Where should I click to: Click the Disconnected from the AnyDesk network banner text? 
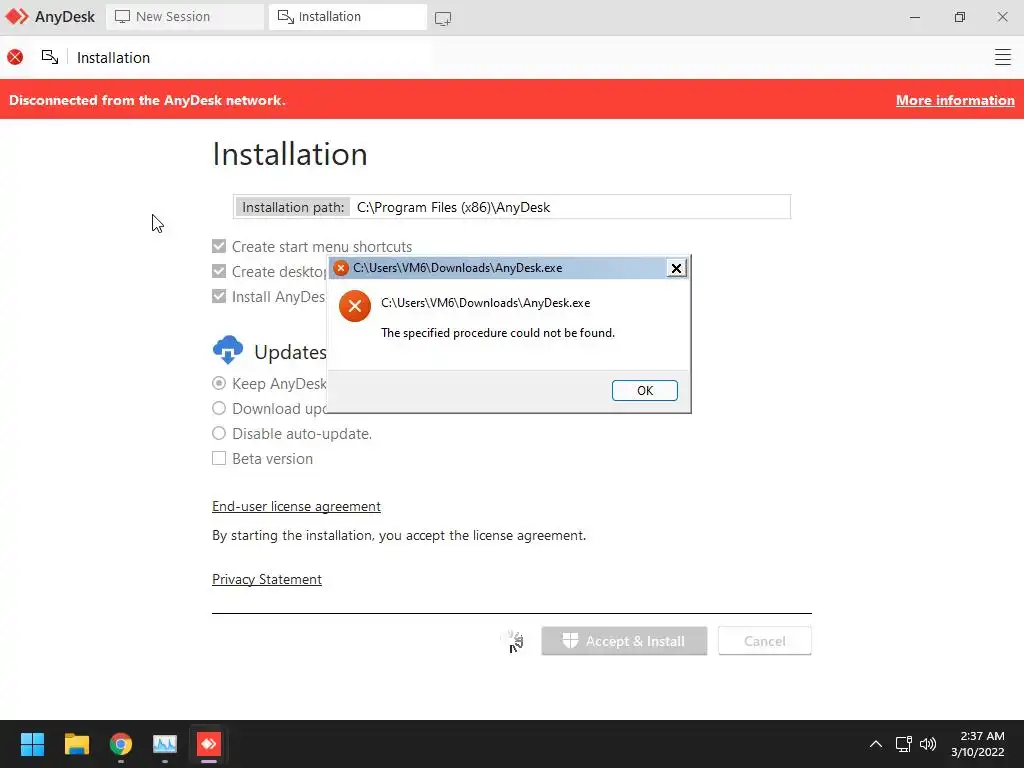pyautogui.click(x=147, y=100)
